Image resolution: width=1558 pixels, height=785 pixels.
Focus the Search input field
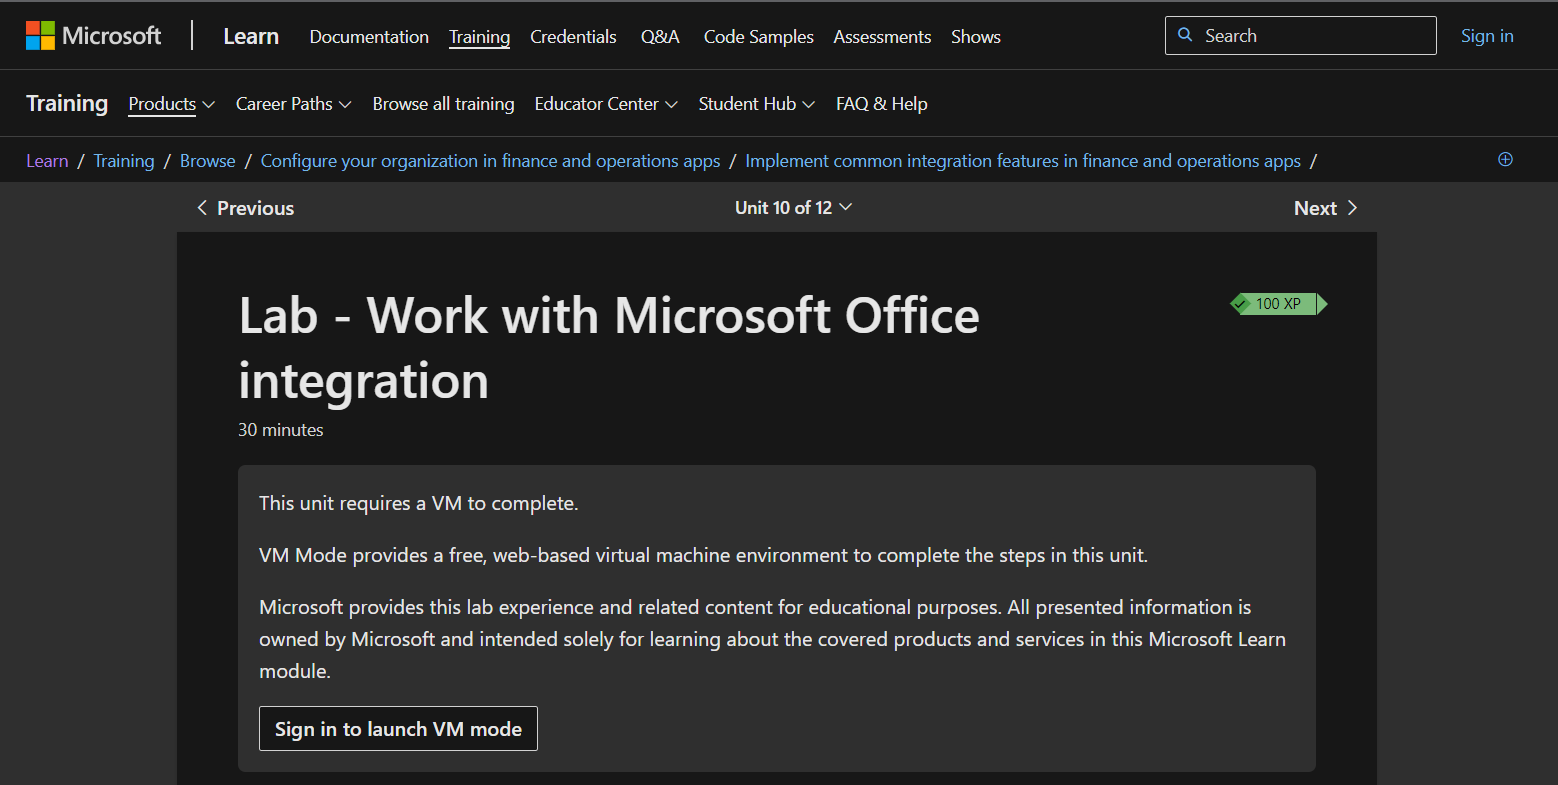(x=1300, y=36)
